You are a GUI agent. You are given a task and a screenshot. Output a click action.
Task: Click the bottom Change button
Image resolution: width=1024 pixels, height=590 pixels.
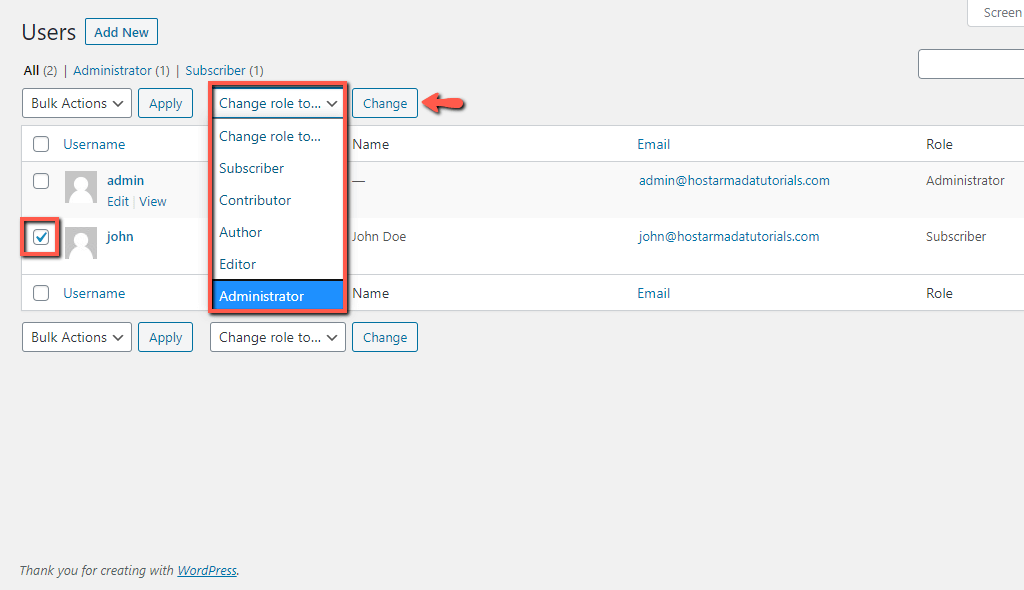[x=385, y=337]
